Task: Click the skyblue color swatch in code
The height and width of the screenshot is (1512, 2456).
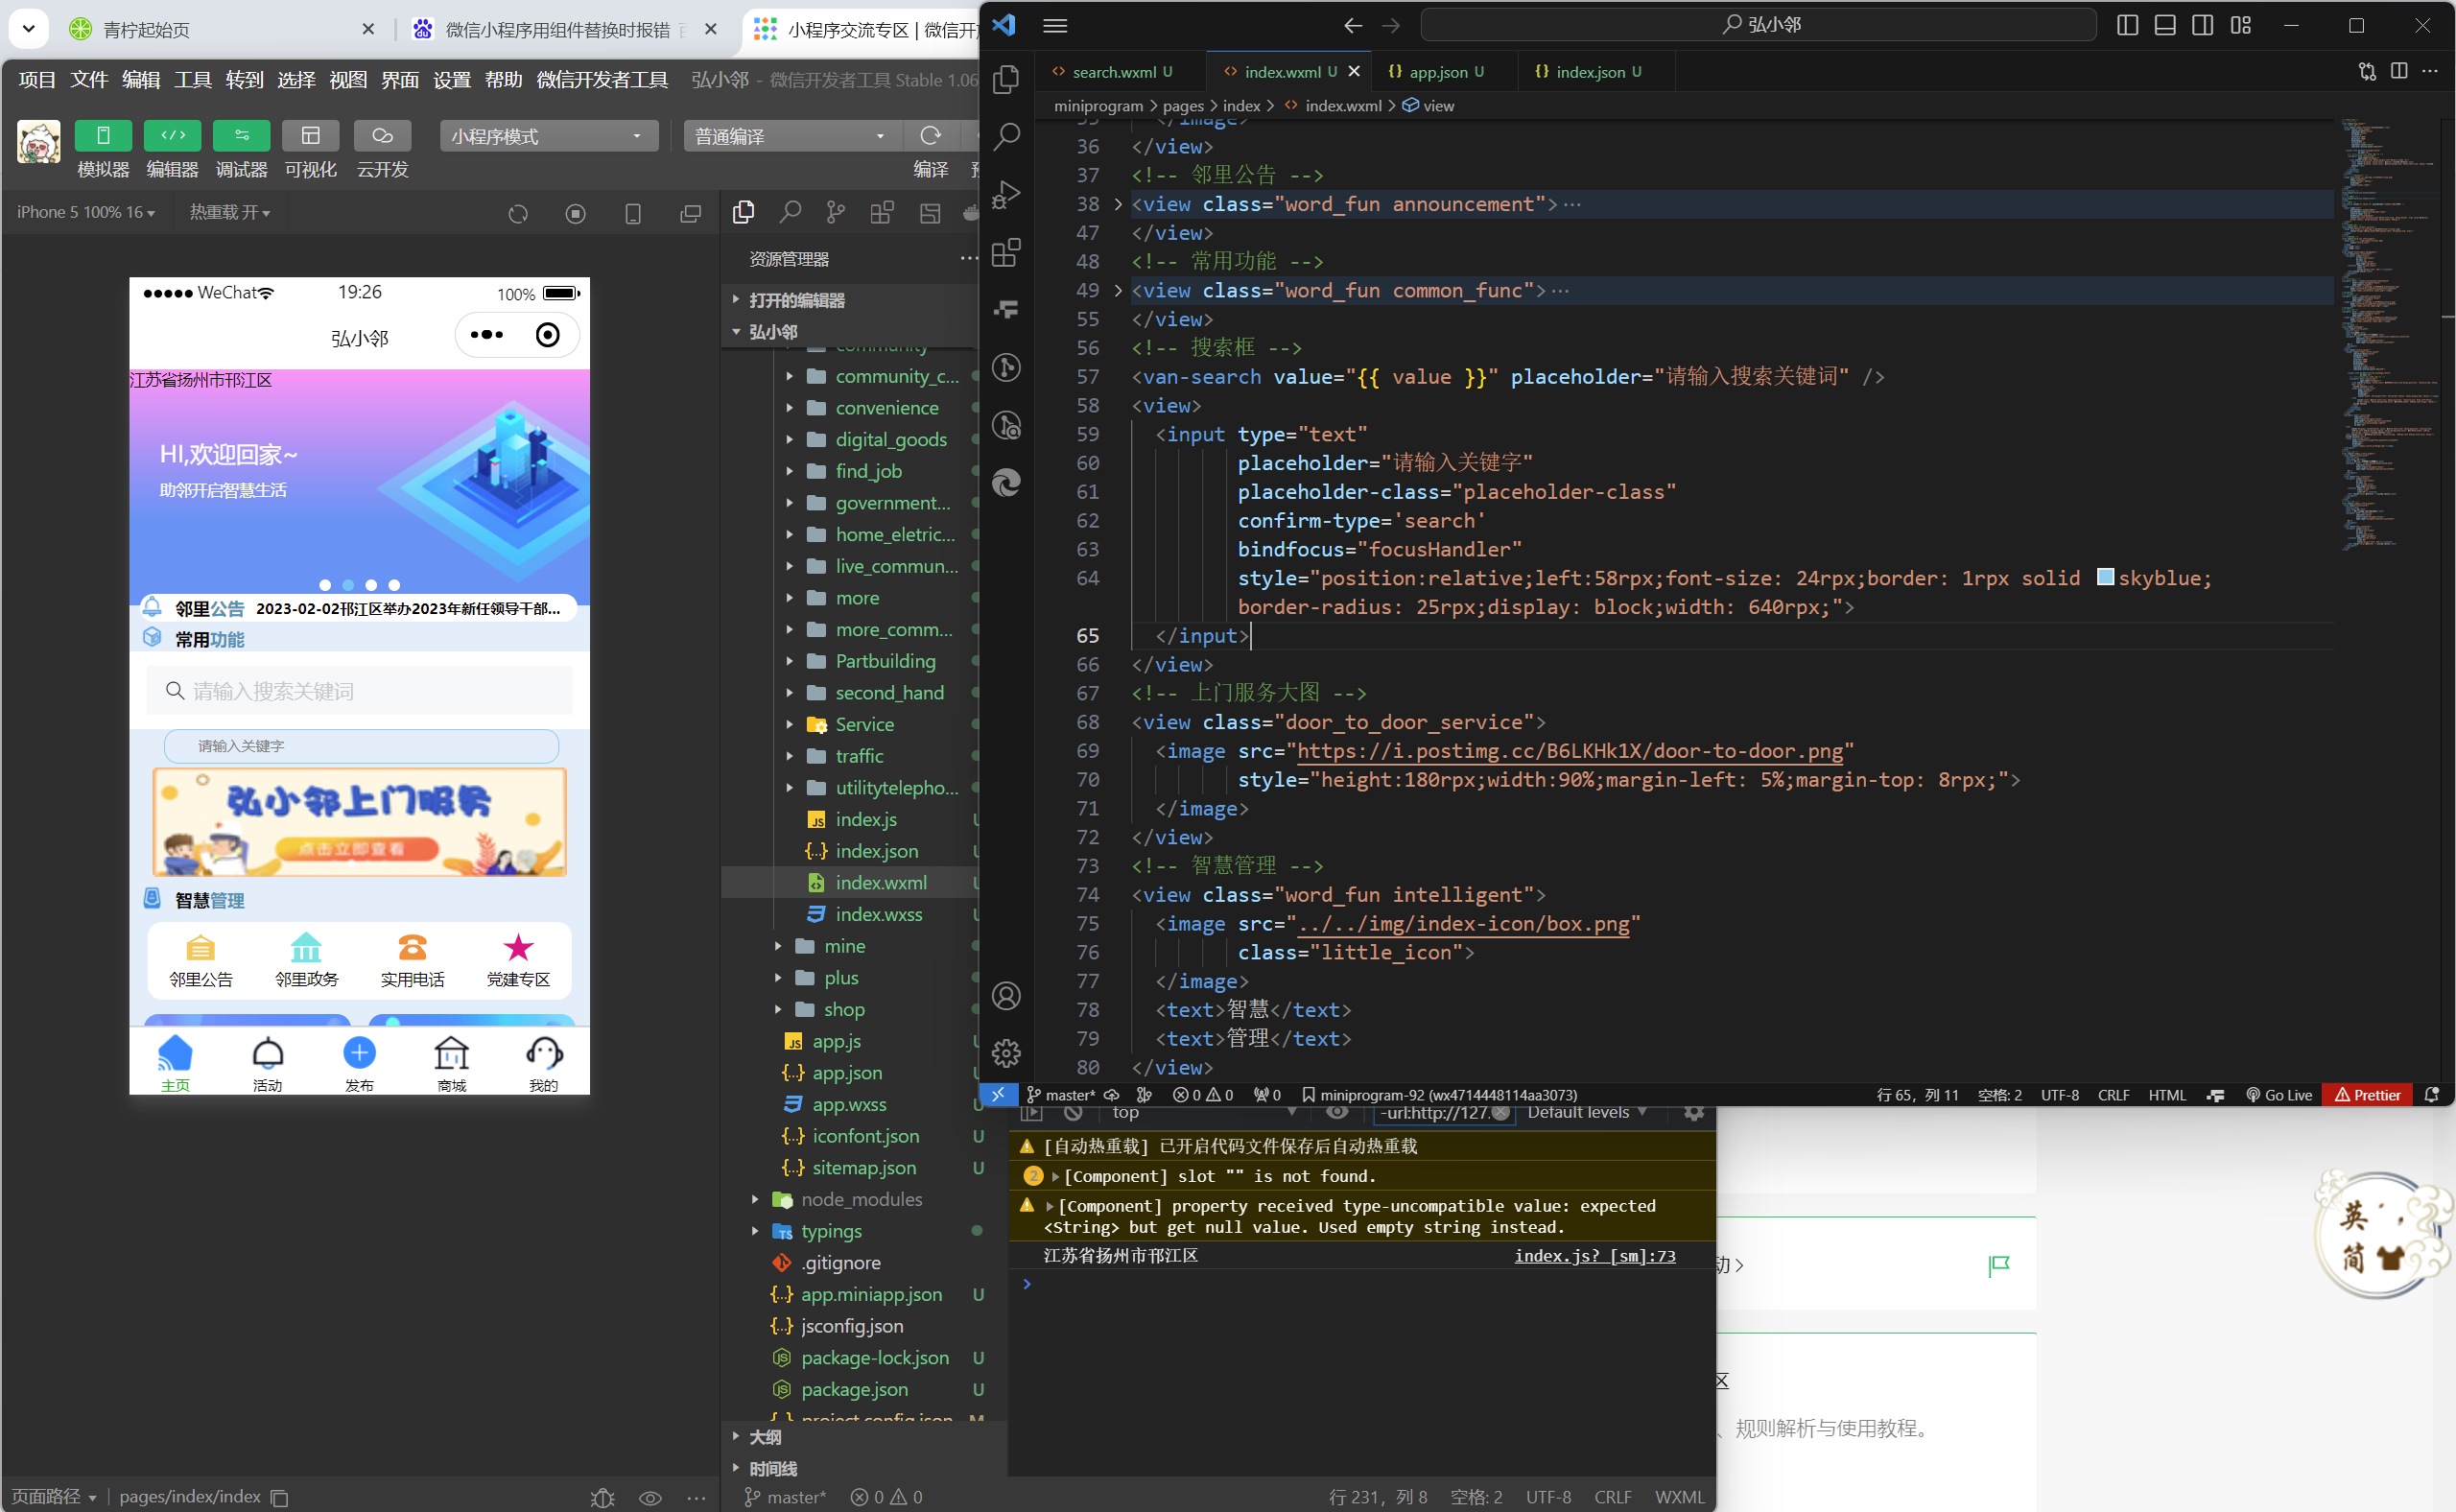Action: tap(2105, 578)
